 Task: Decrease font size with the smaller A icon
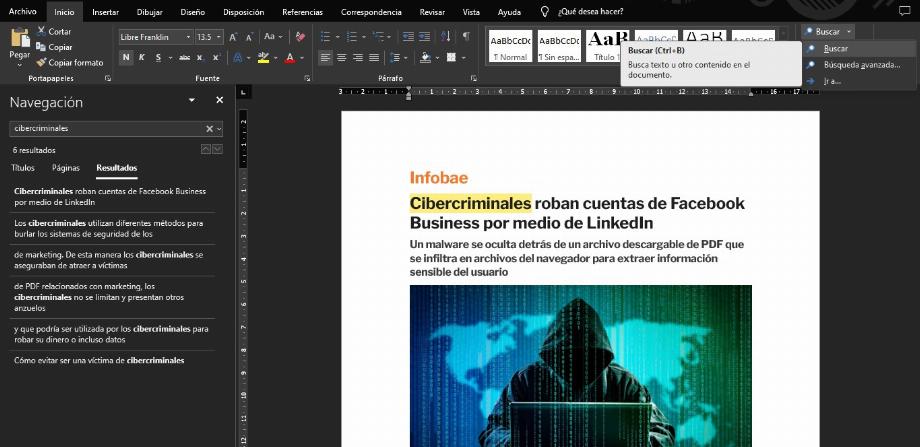(x=249, y=37)
